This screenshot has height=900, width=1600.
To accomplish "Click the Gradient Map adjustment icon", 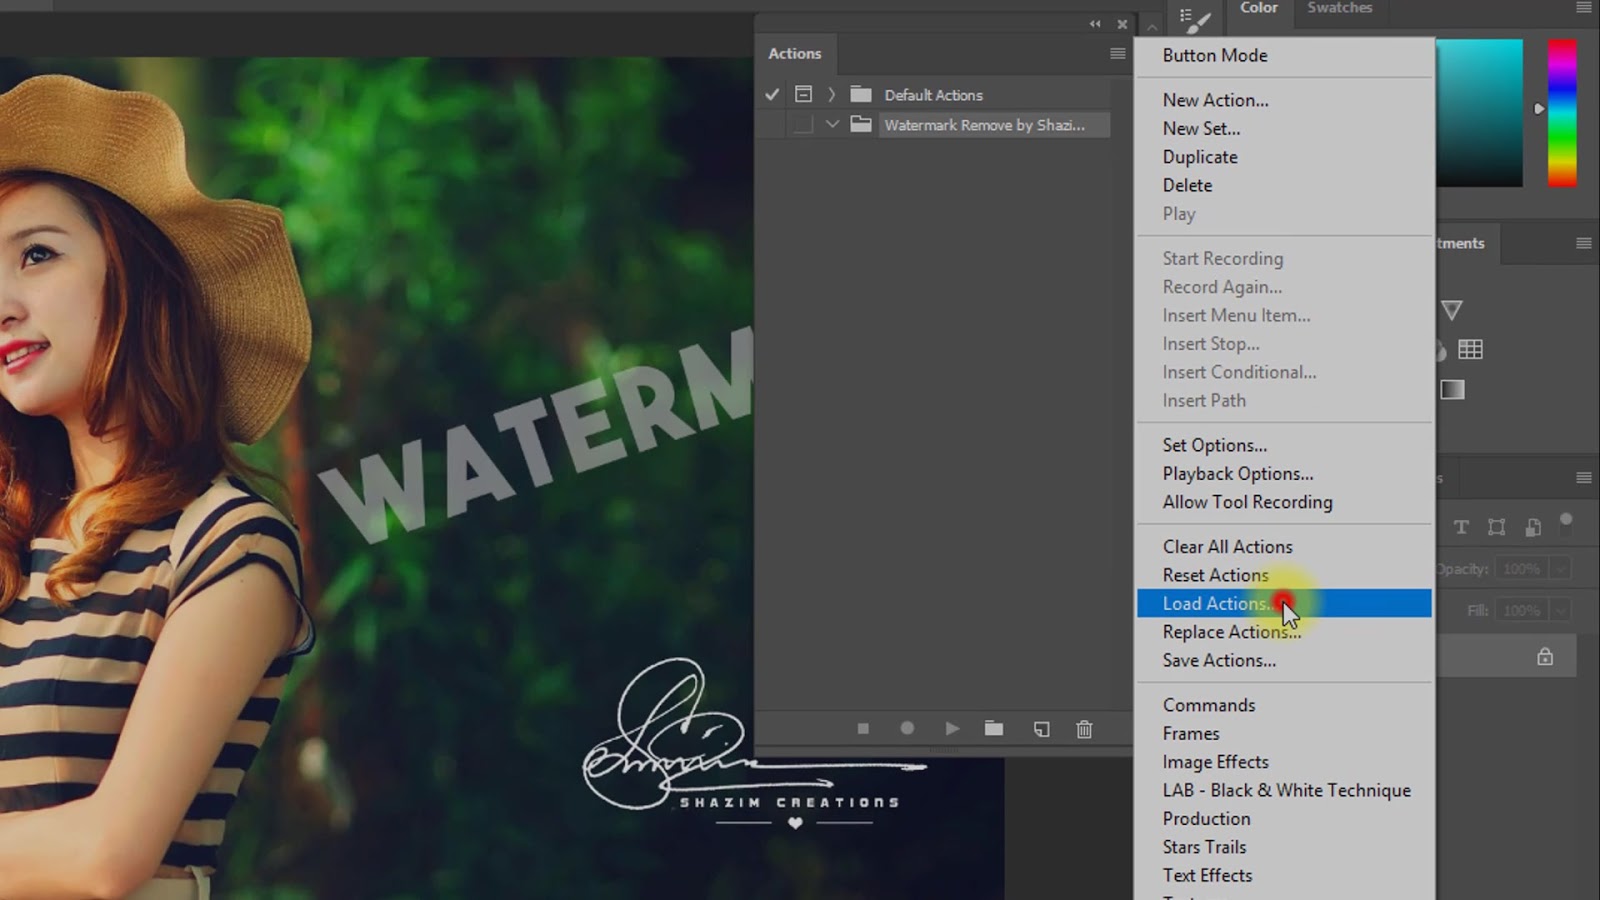I will [x=1452, y=389].
